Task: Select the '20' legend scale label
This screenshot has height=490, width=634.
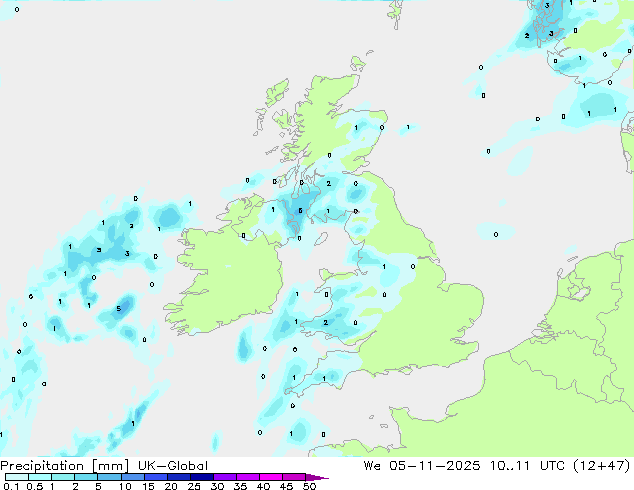Action: click(x=171, y=486)
